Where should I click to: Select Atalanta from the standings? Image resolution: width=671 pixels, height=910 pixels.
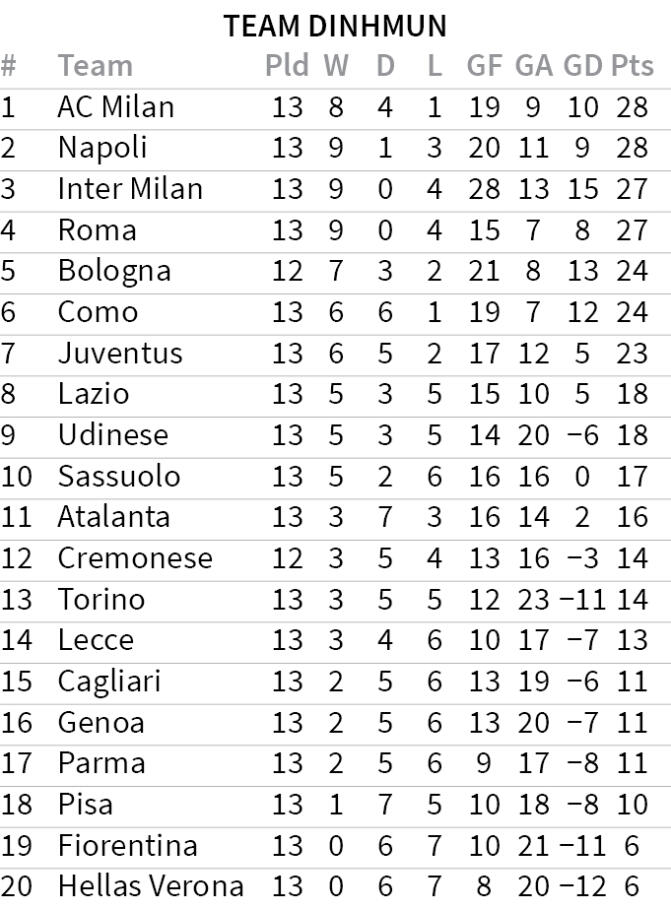point(114,517)
